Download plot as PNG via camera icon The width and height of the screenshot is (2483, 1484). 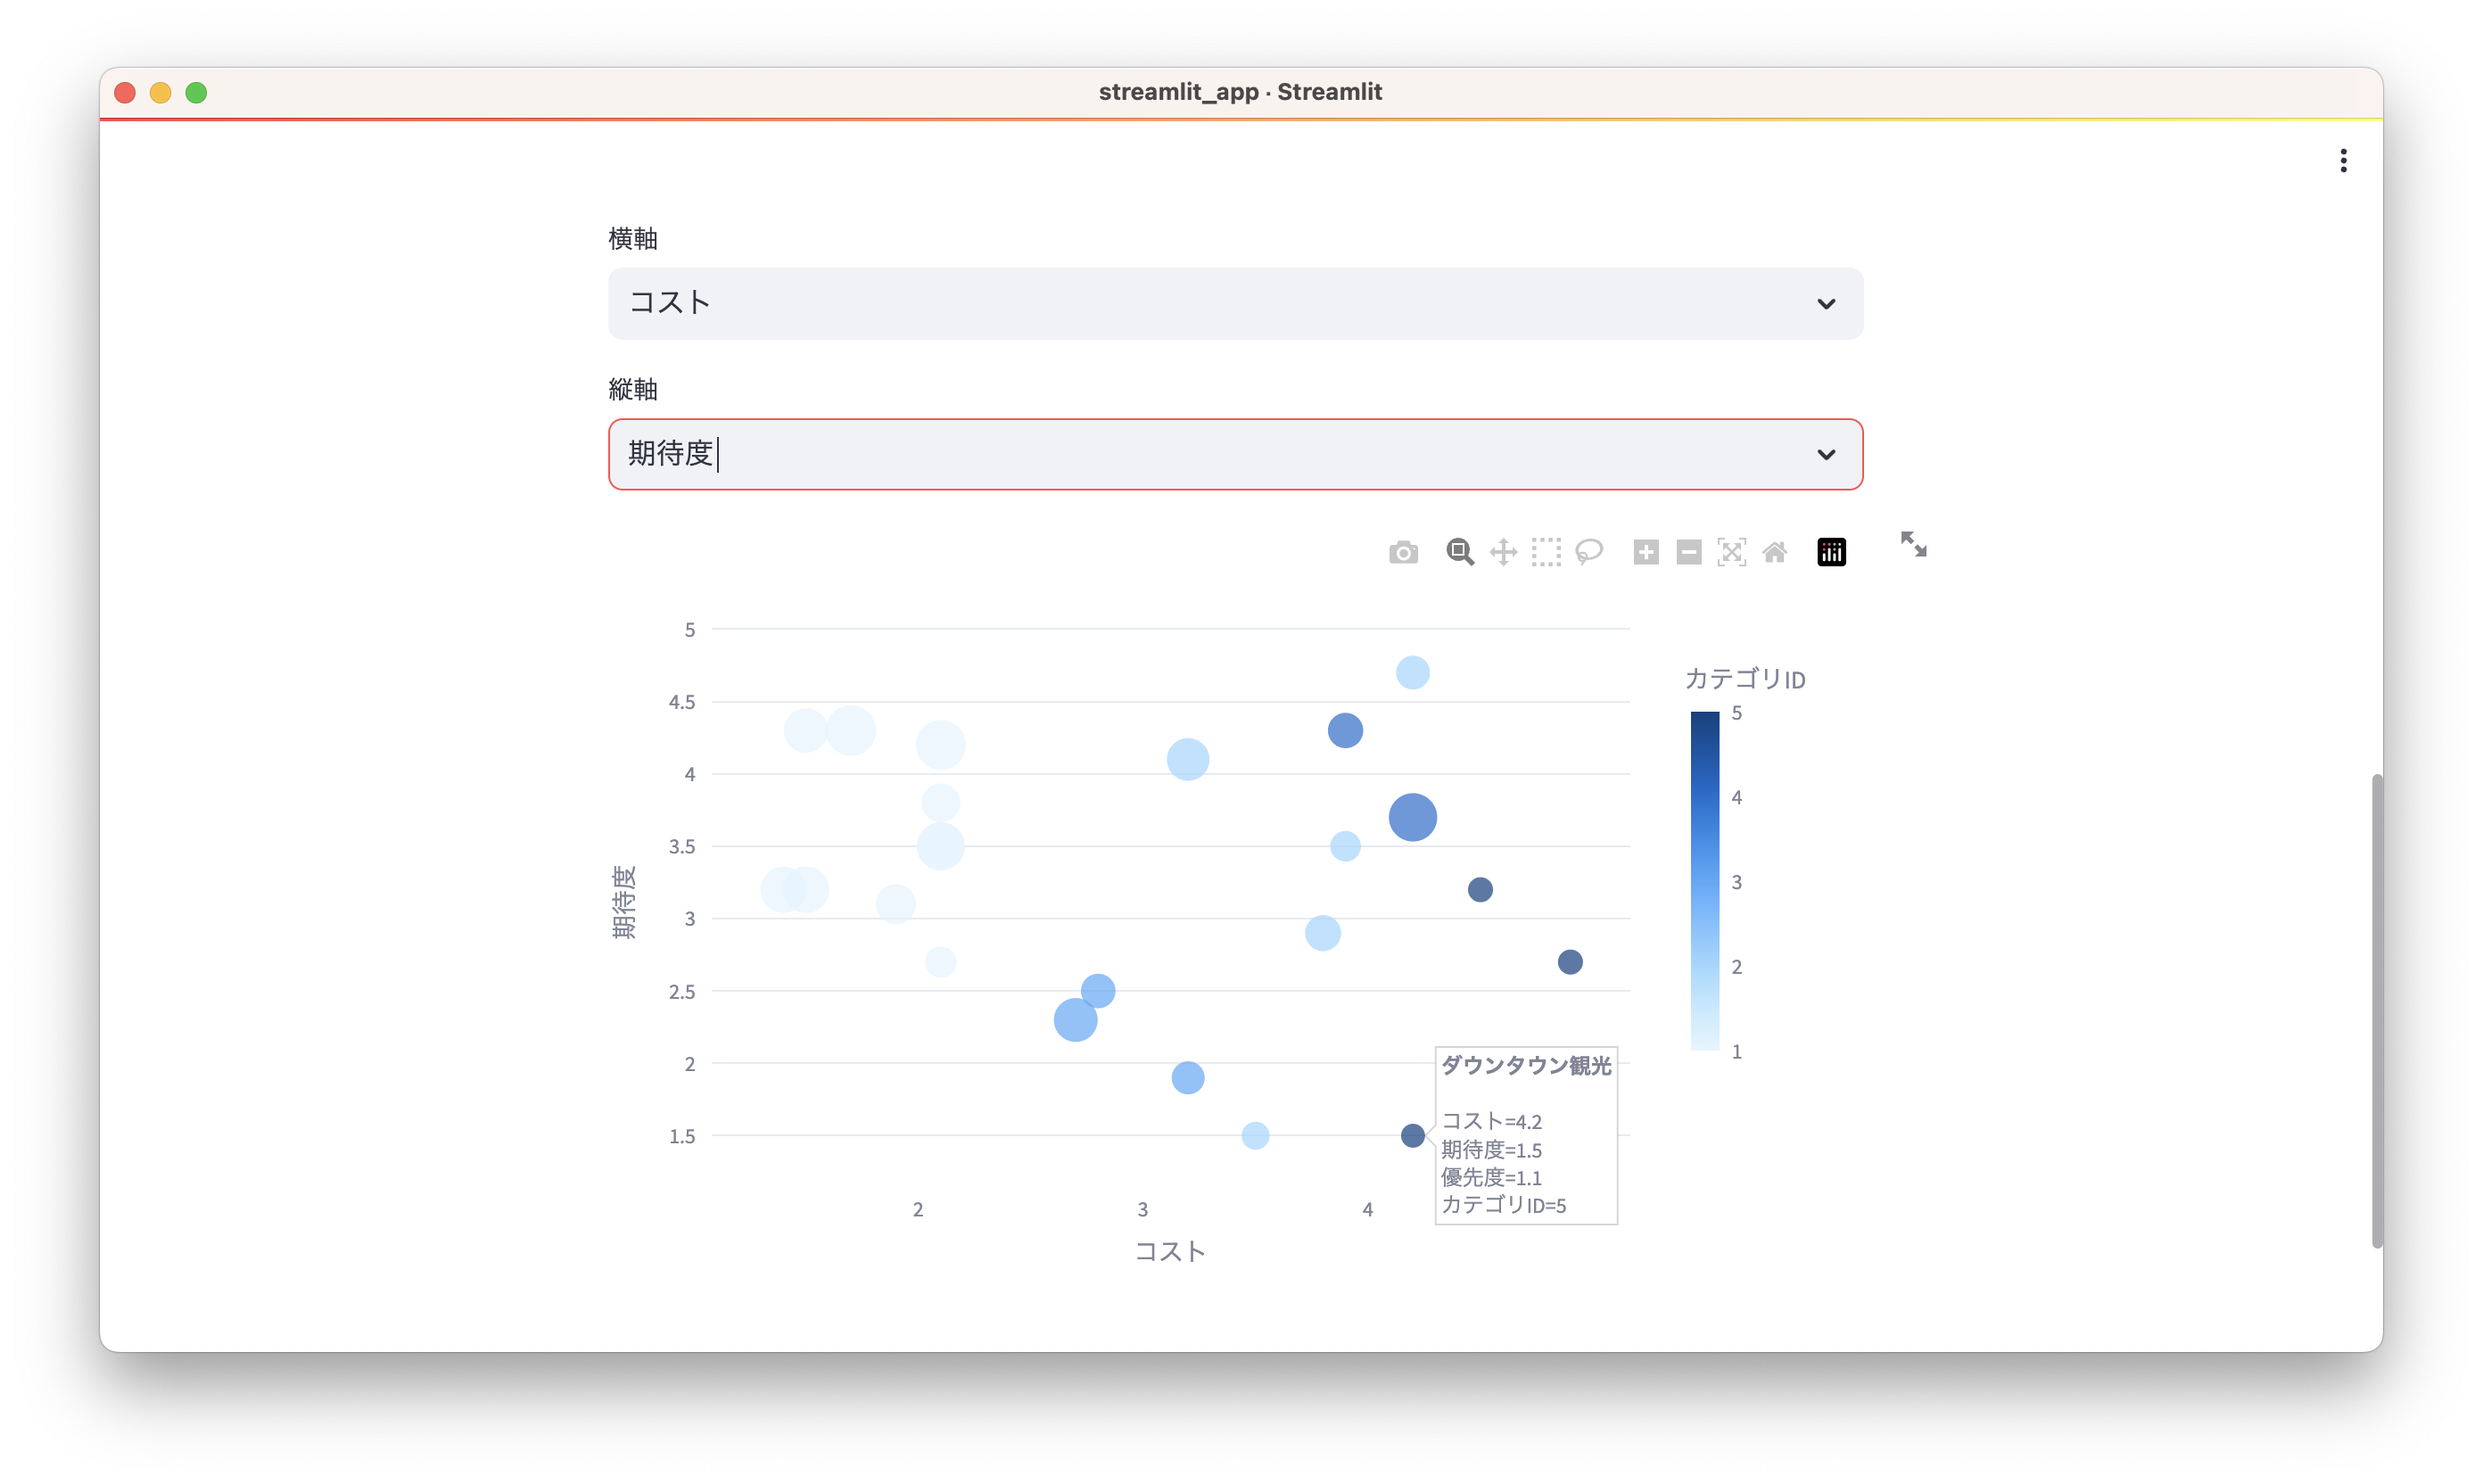pyautogui.click(x=1403, y=552)
